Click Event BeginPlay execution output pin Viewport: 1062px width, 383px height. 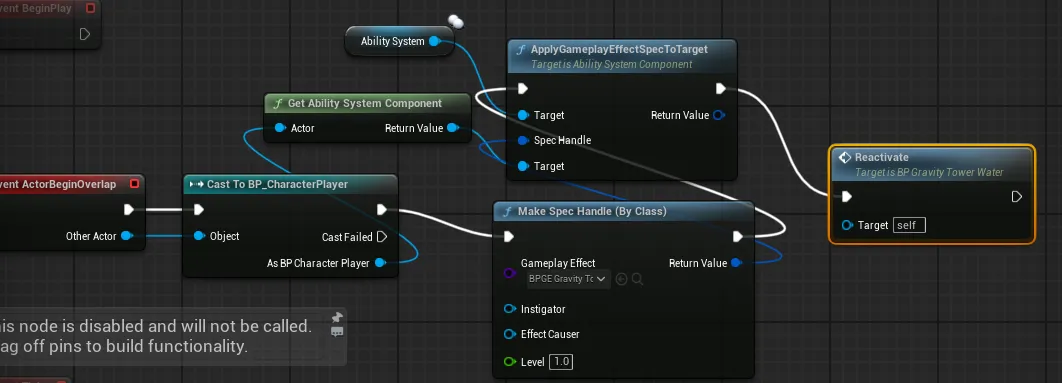pyautogui.click(x=85, y=34)
